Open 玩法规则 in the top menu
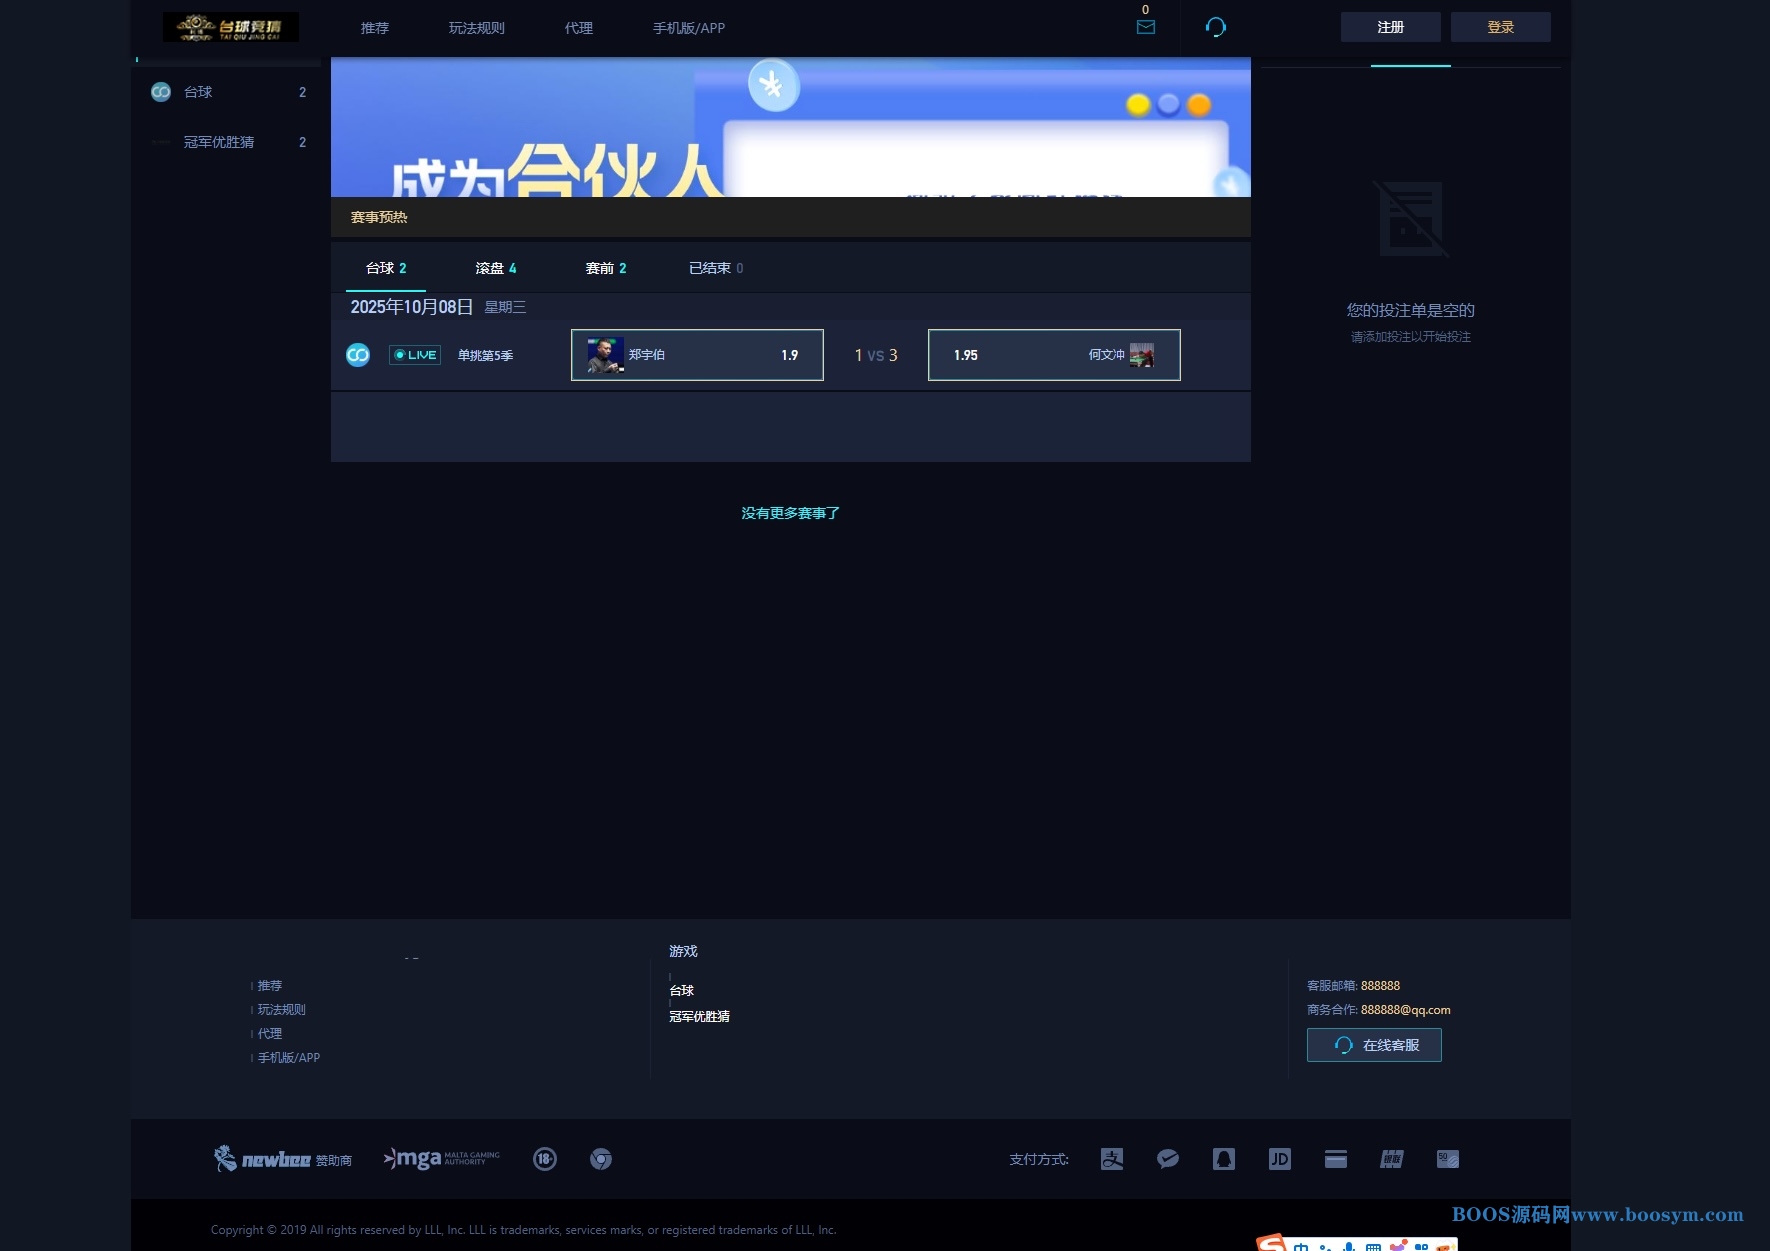This screenshot has height=1251, width=1770. [477, 28]
